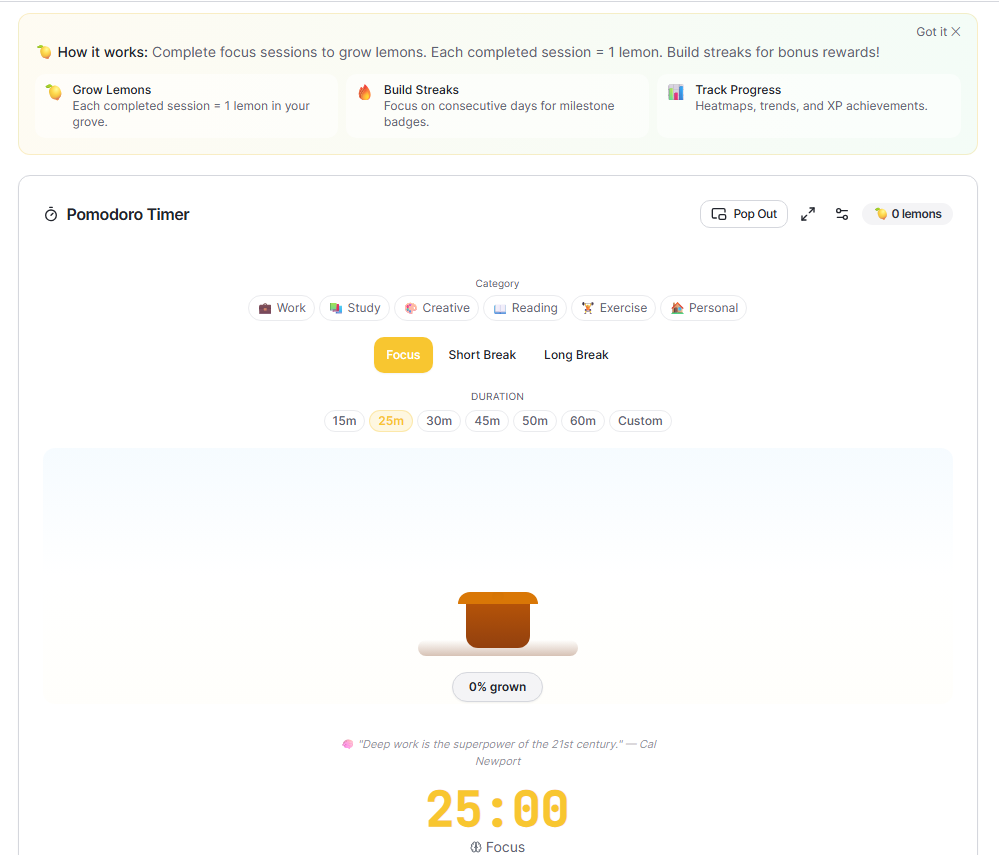Screen dimensions: 999x855
Task: Click the flame icon next to Build Streaks
Action: tap(364, 89)
